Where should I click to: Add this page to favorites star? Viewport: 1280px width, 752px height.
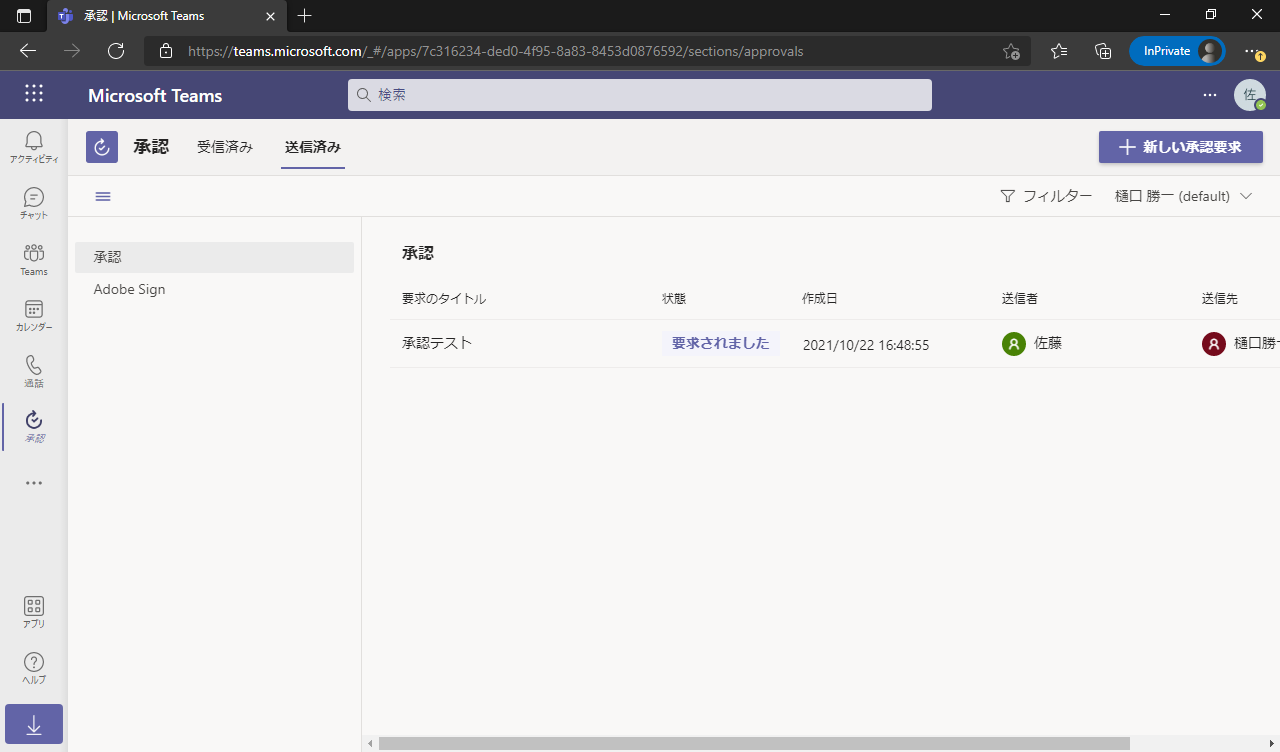[x=1011, y=51]
